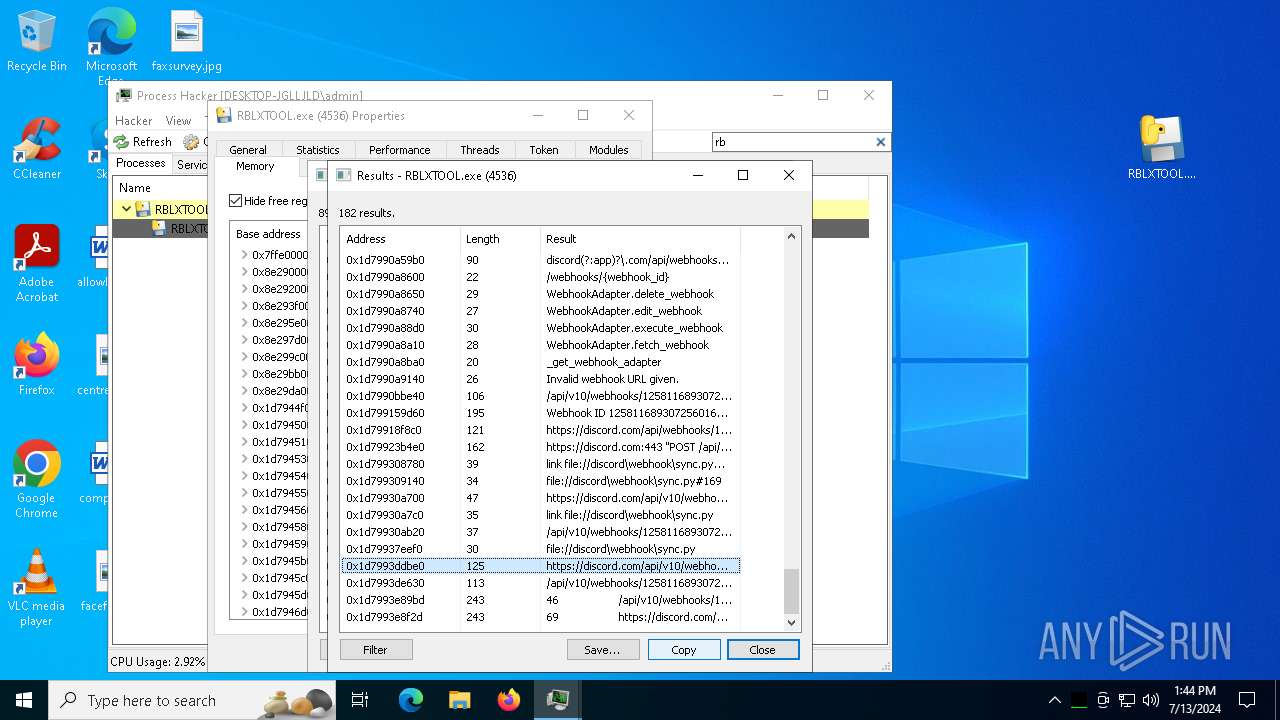Screen dimensions: 1280x720
Task: Open Google Chrome desktop shortcut
Action: (x=37, y=480)
